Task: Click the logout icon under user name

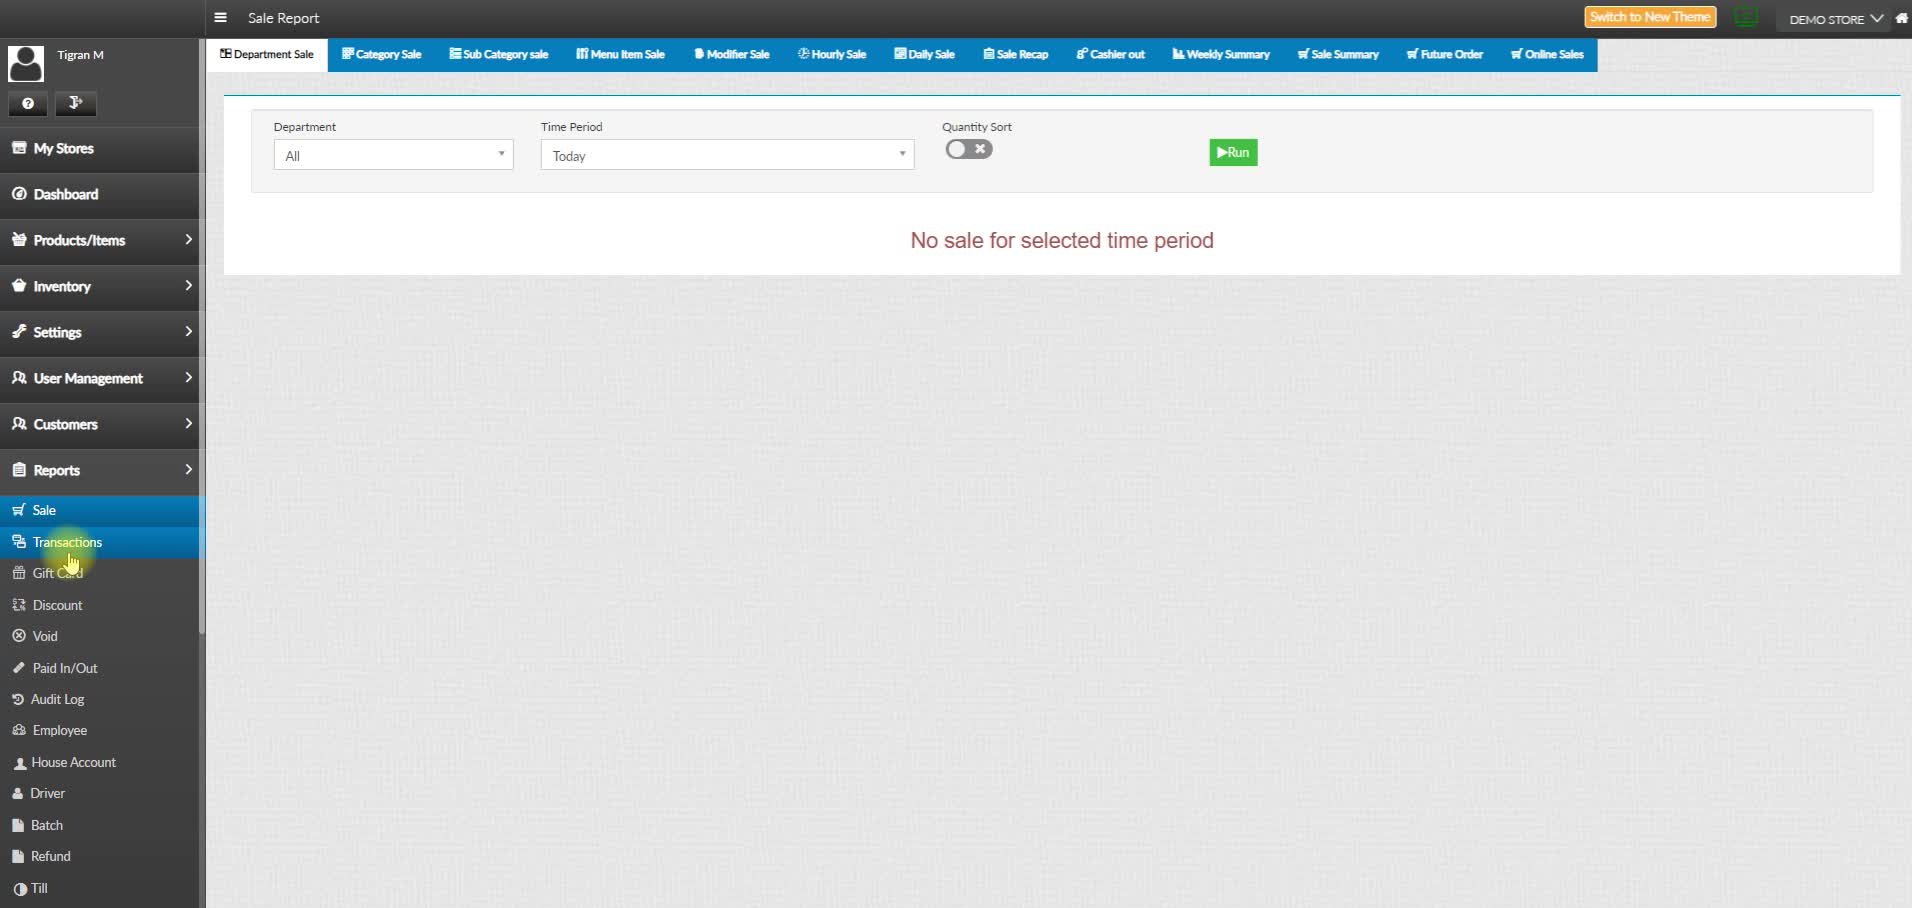Action: click(x=76, y=103)
